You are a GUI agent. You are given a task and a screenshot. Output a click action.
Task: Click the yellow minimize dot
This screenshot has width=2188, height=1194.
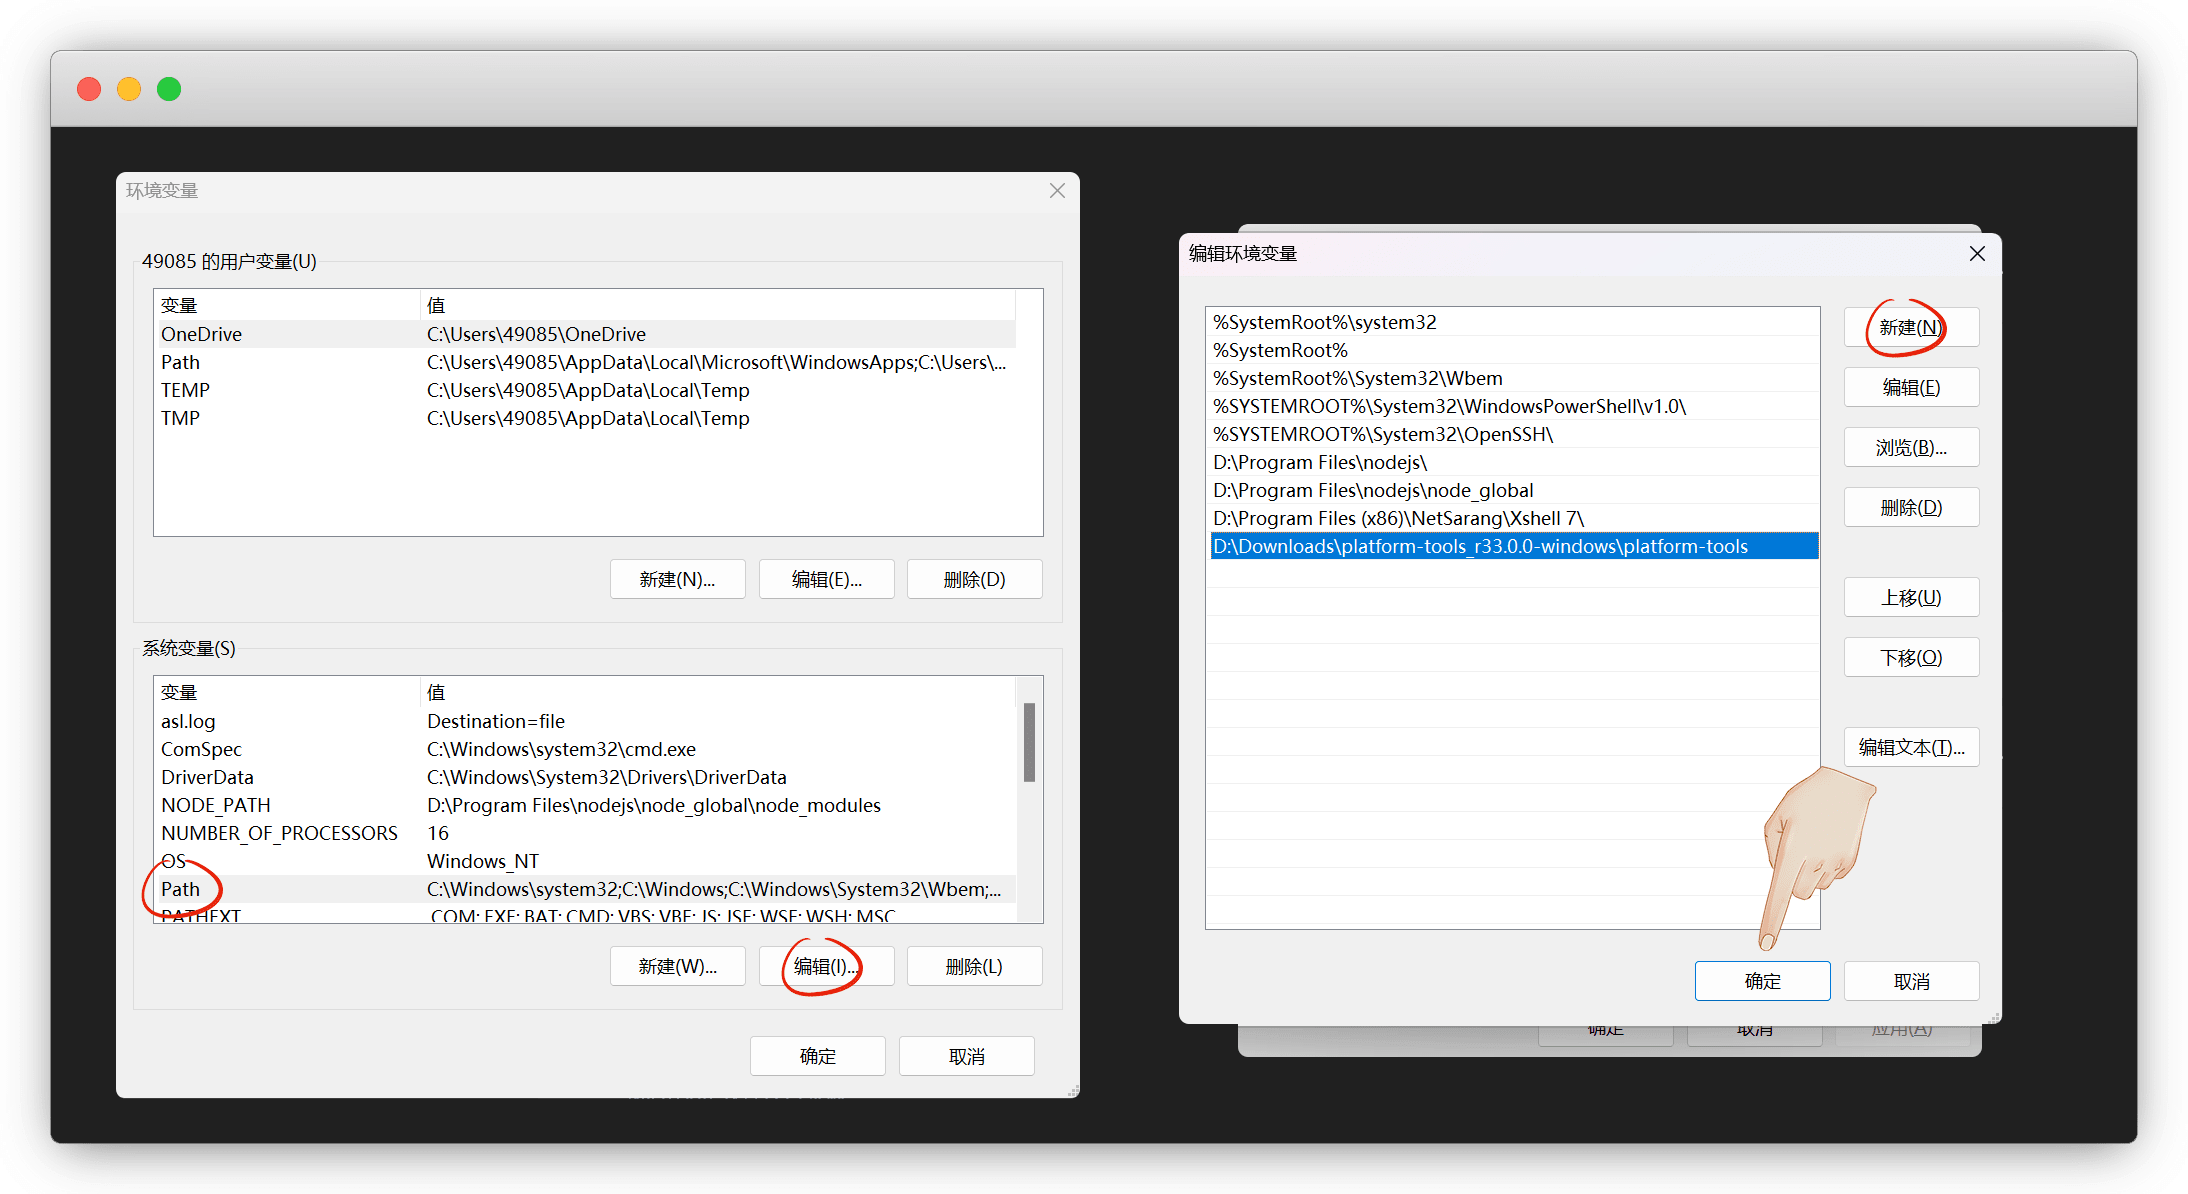[x=129, y=89]
